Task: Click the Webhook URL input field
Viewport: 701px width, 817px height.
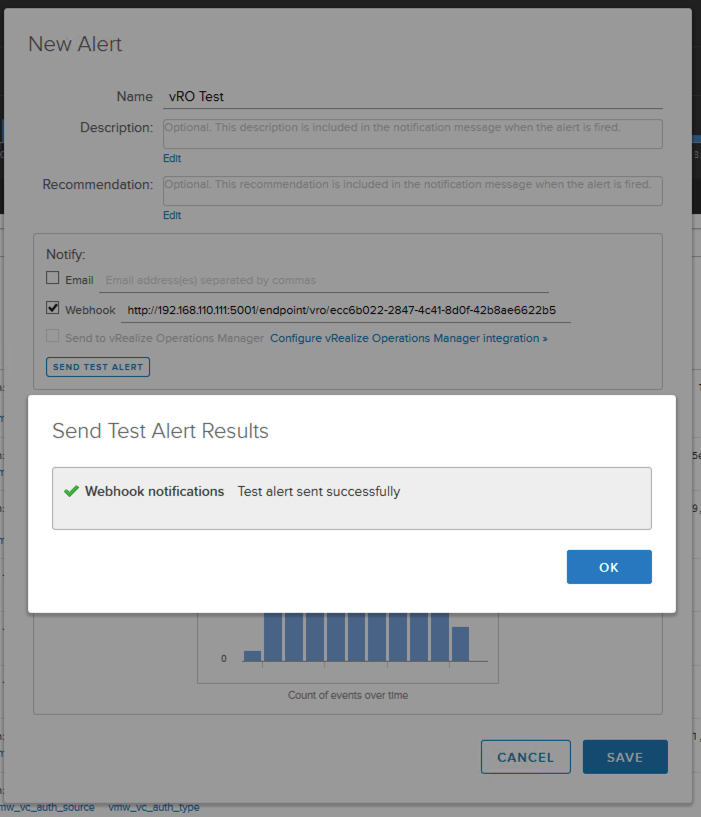Action: click(x=345, y=310)
